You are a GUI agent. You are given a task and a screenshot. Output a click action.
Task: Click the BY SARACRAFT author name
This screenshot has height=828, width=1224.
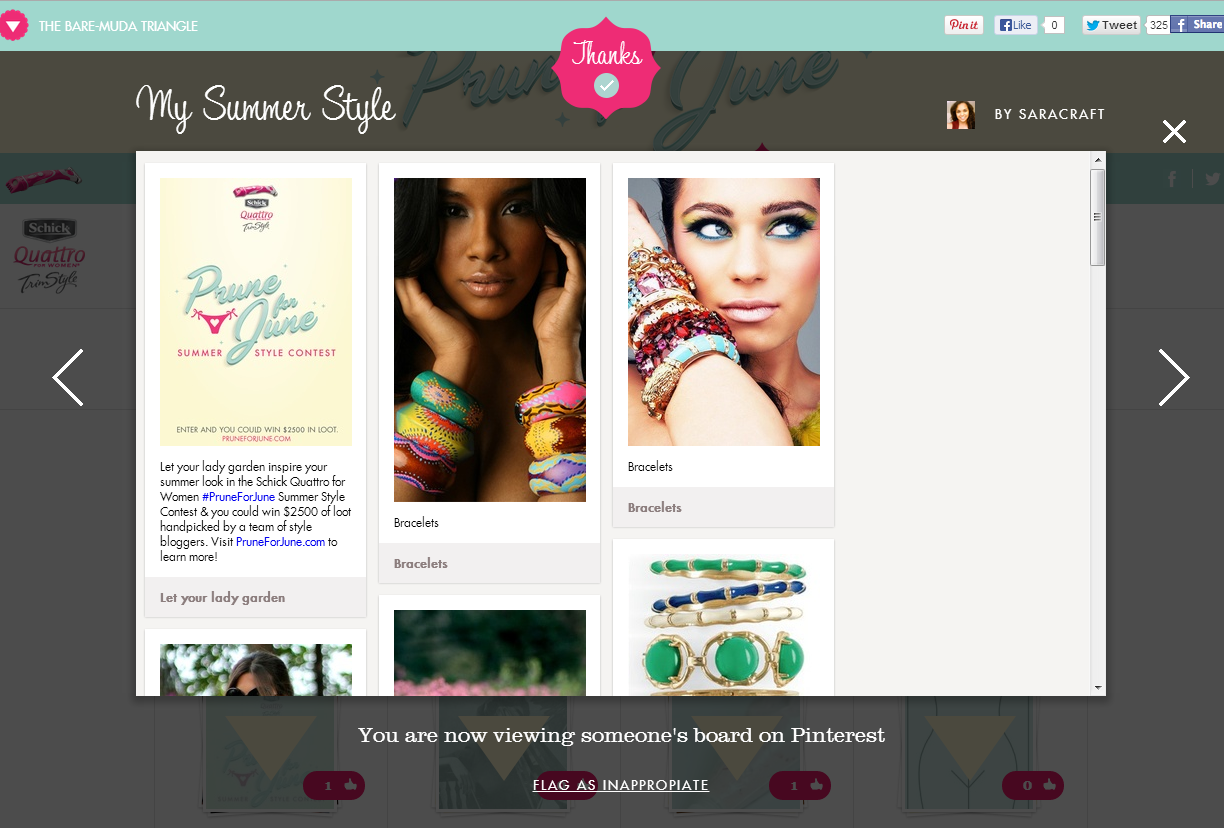point(1049,115)
